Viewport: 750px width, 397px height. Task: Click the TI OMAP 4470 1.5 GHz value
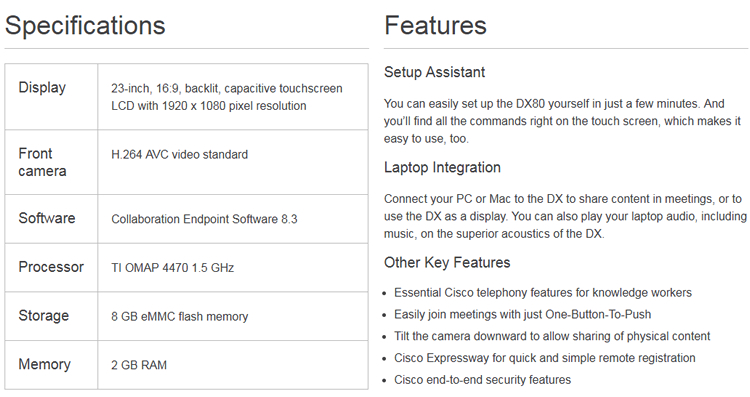pyautogui.click(x=173, y=268)
